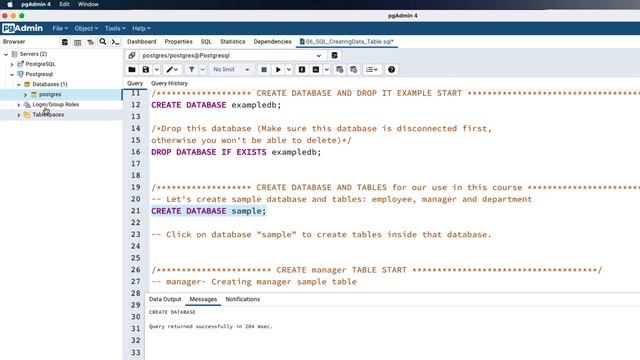Screen dimensions: 640x360
Task: Switch to the Notifications tab
Action: [243, 299]
